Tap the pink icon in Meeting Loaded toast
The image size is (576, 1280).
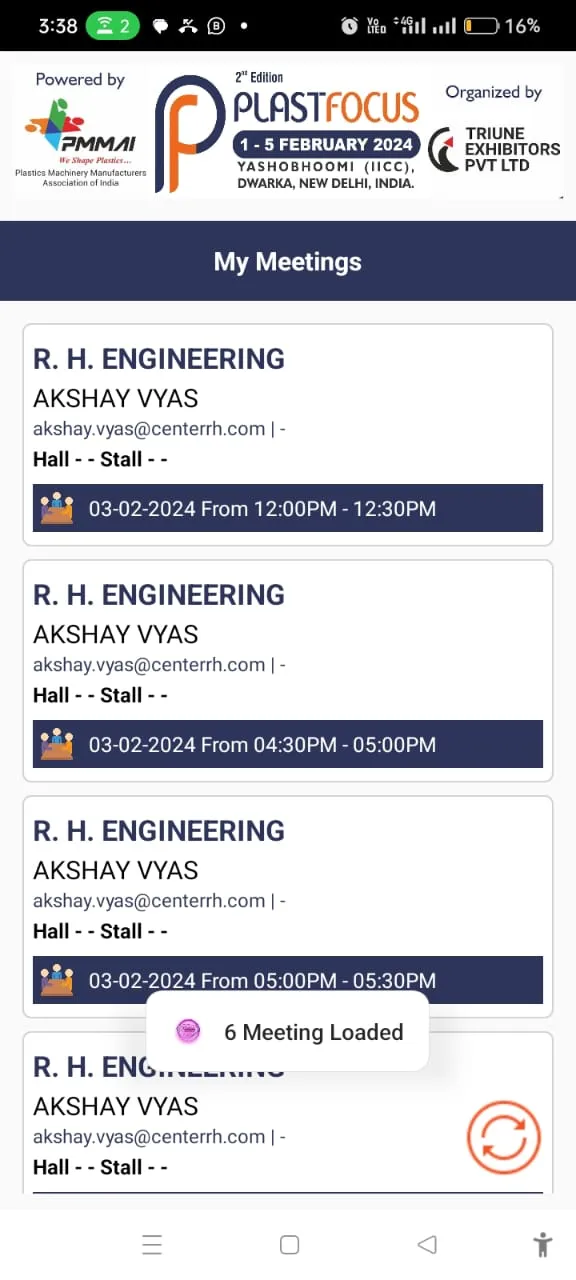click(x=188, y=1031)
